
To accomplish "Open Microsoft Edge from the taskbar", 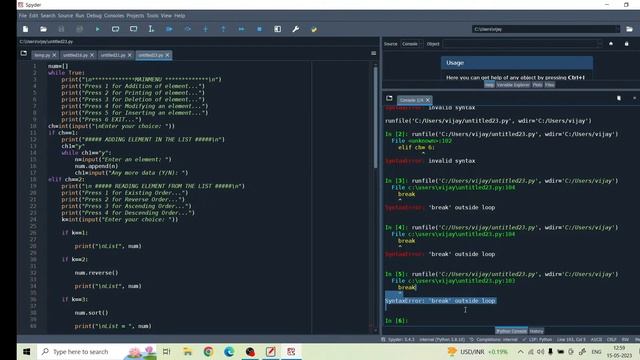I will click(229, 351).
